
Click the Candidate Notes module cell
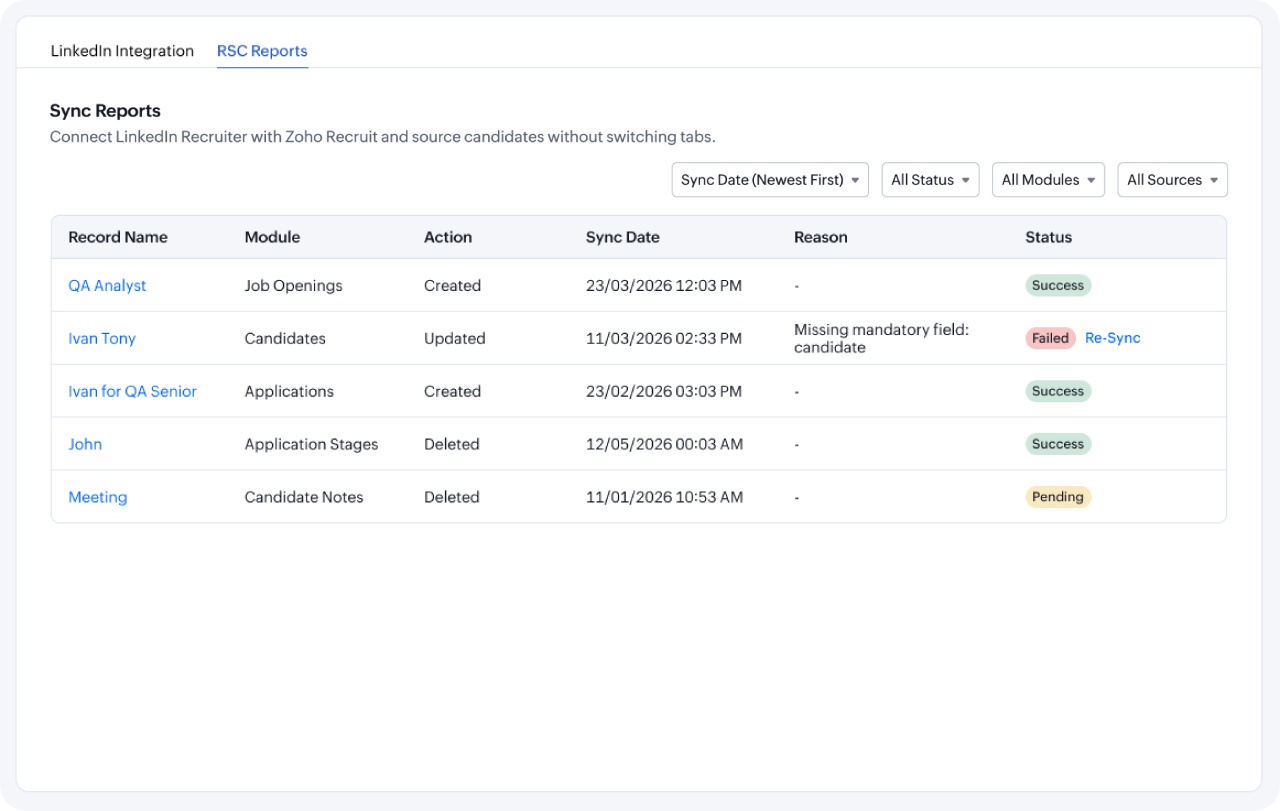tap(304, 498)
